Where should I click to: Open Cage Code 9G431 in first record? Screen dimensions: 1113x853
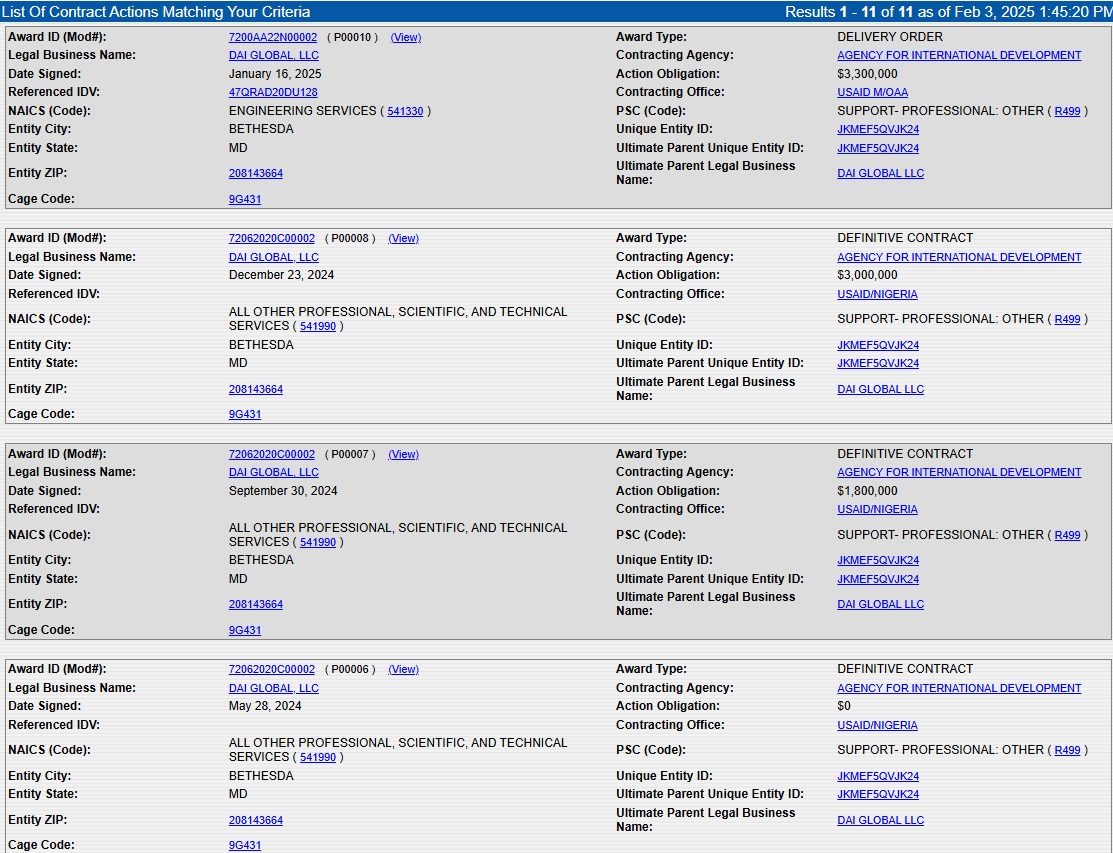(x=245, y=199)
